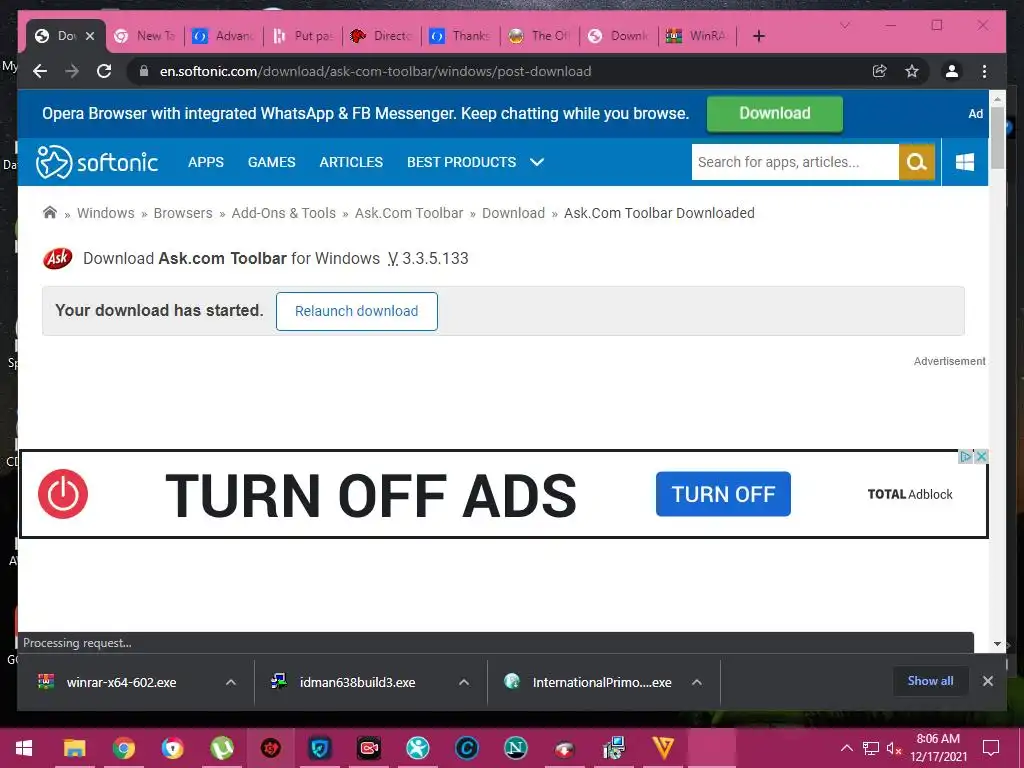Click the orange search magnifier button
1024x768 pixels.
tap(917, 162)
